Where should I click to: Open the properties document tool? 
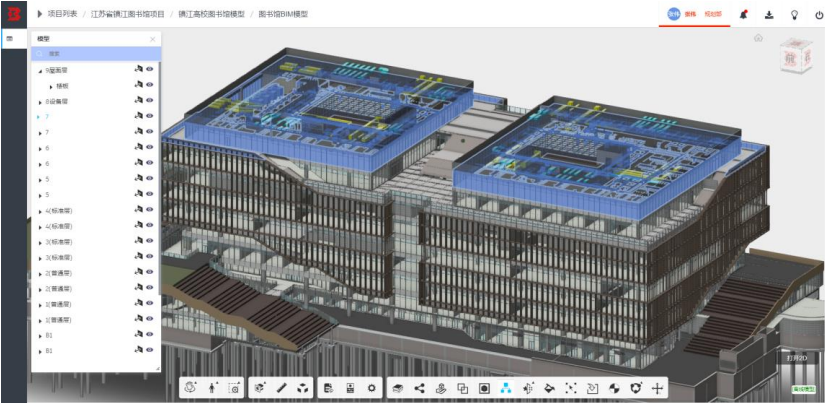pyautogui.click(x=328, y=388)
